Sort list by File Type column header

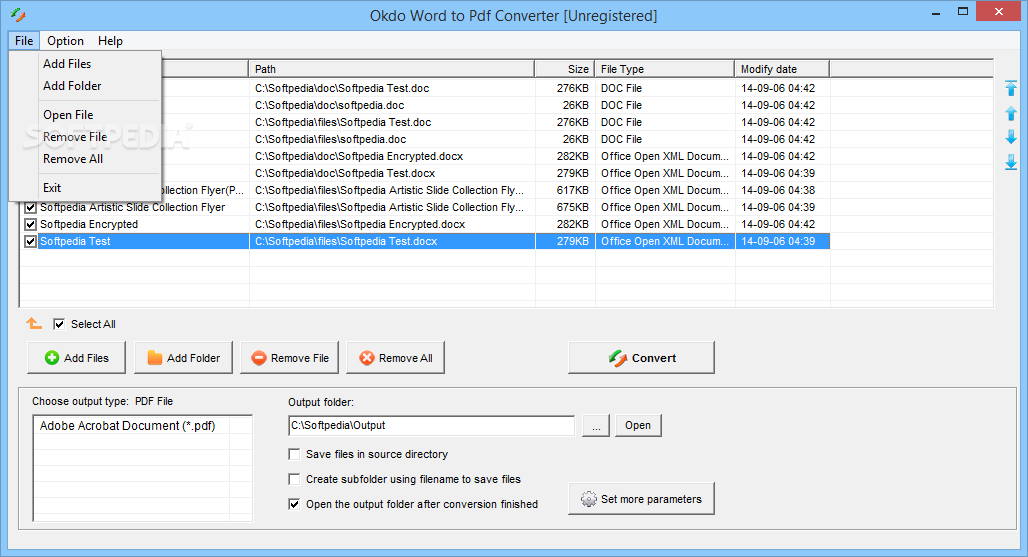(665, 69)
